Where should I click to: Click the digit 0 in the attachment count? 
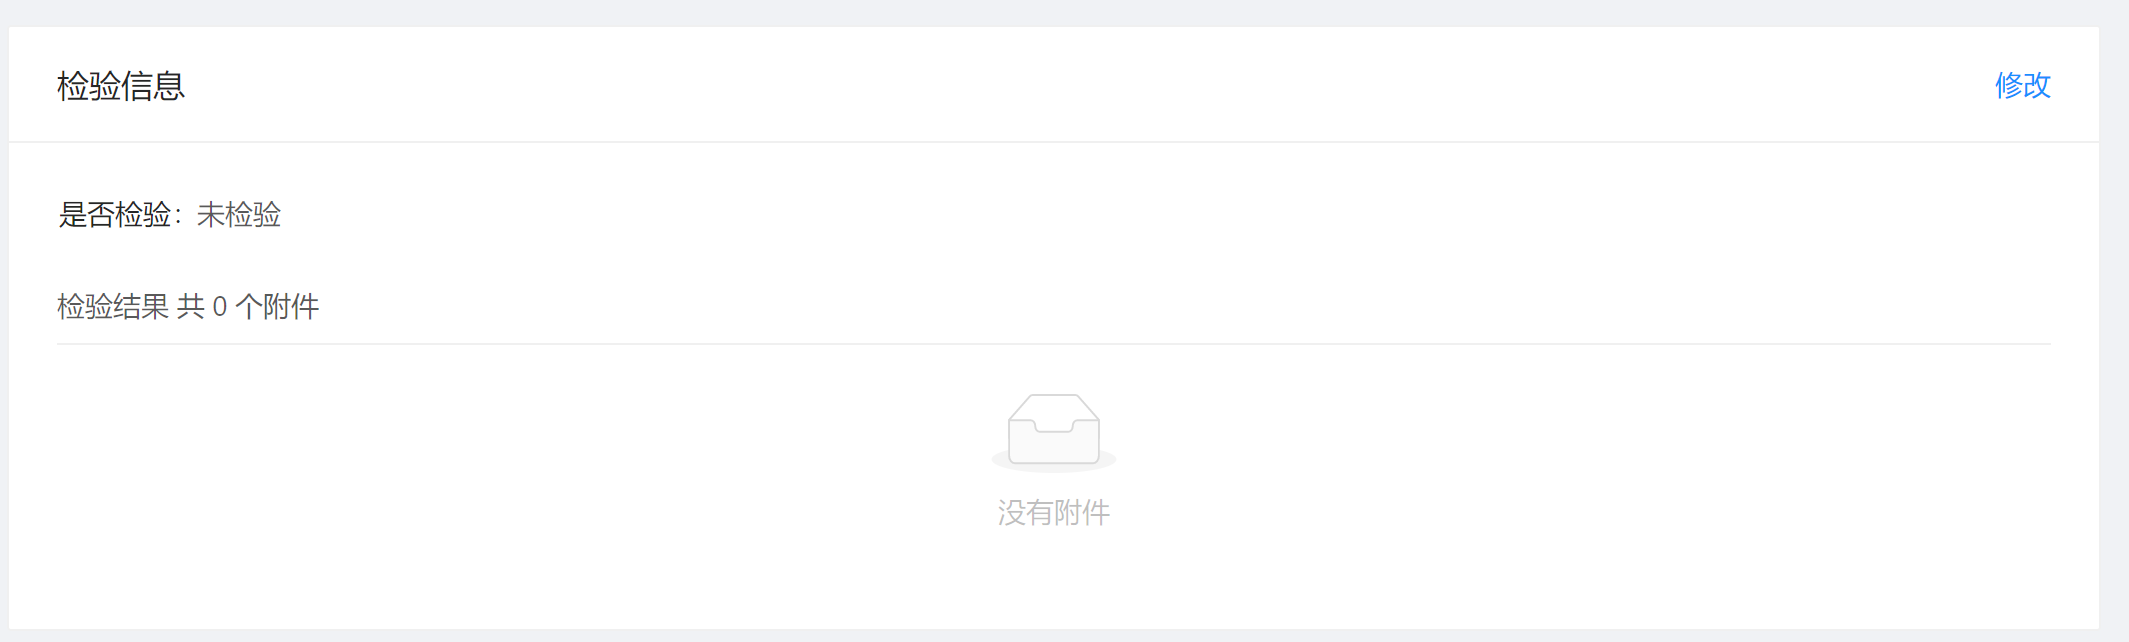coord(220,307)
